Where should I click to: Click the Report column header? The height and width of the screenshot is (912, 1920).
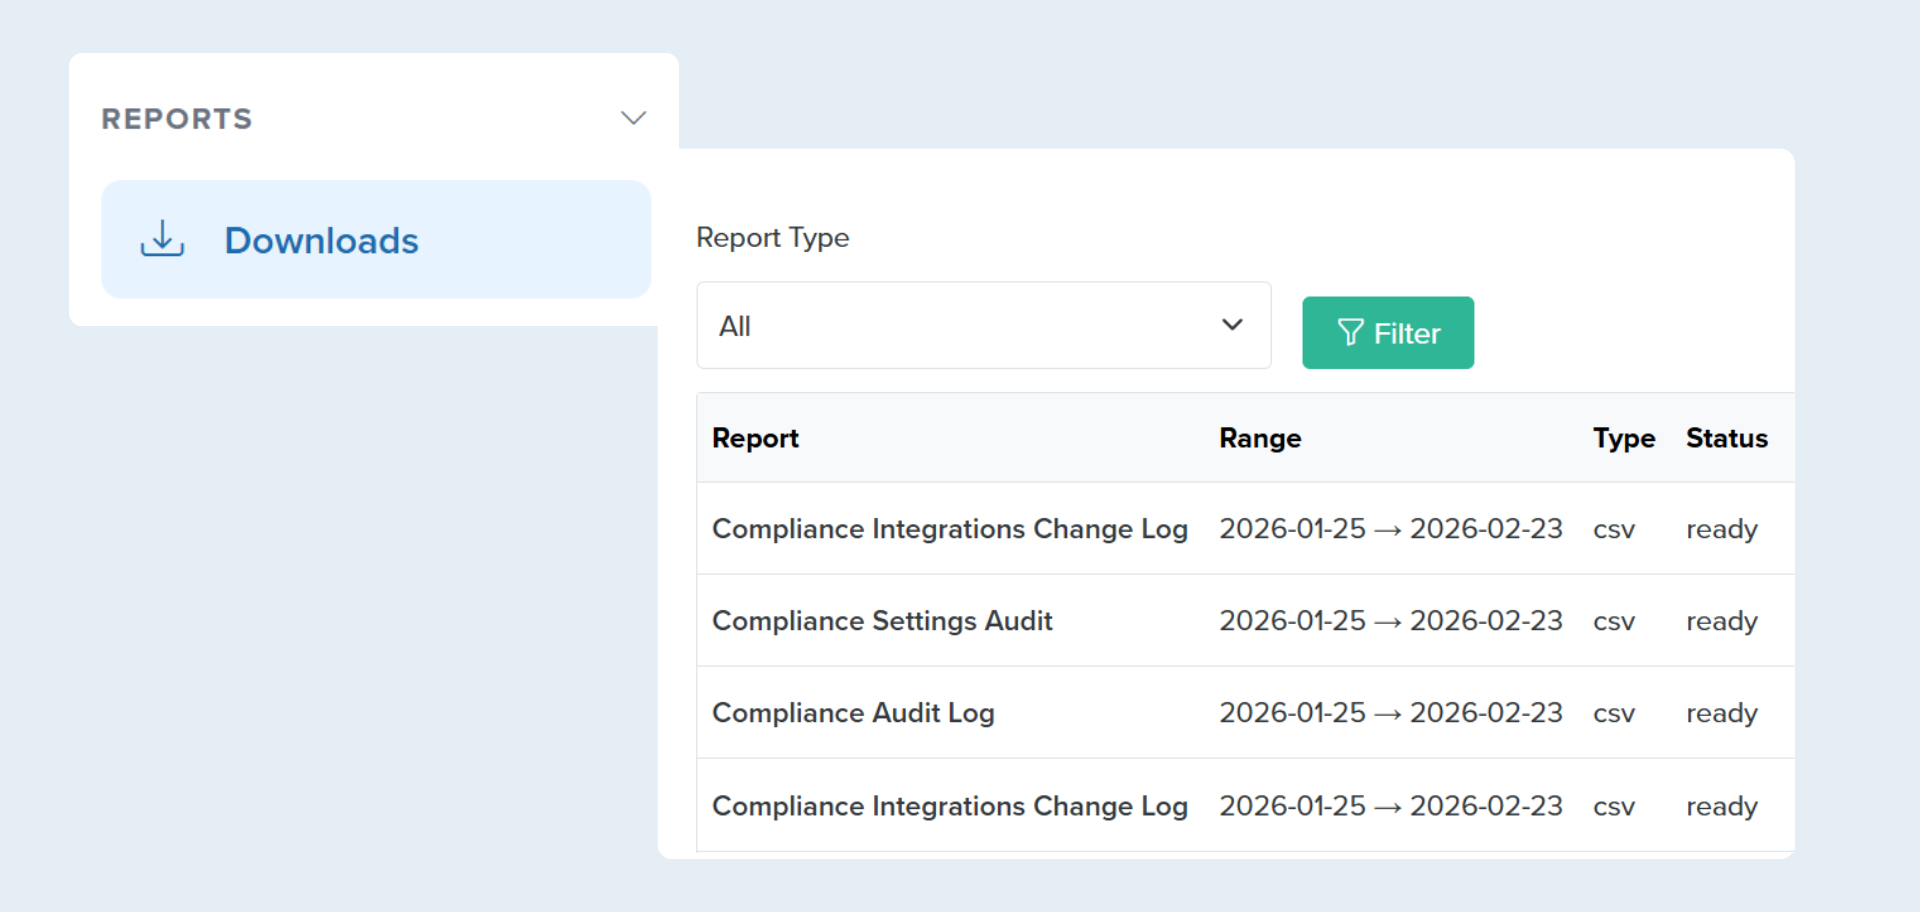755,438
